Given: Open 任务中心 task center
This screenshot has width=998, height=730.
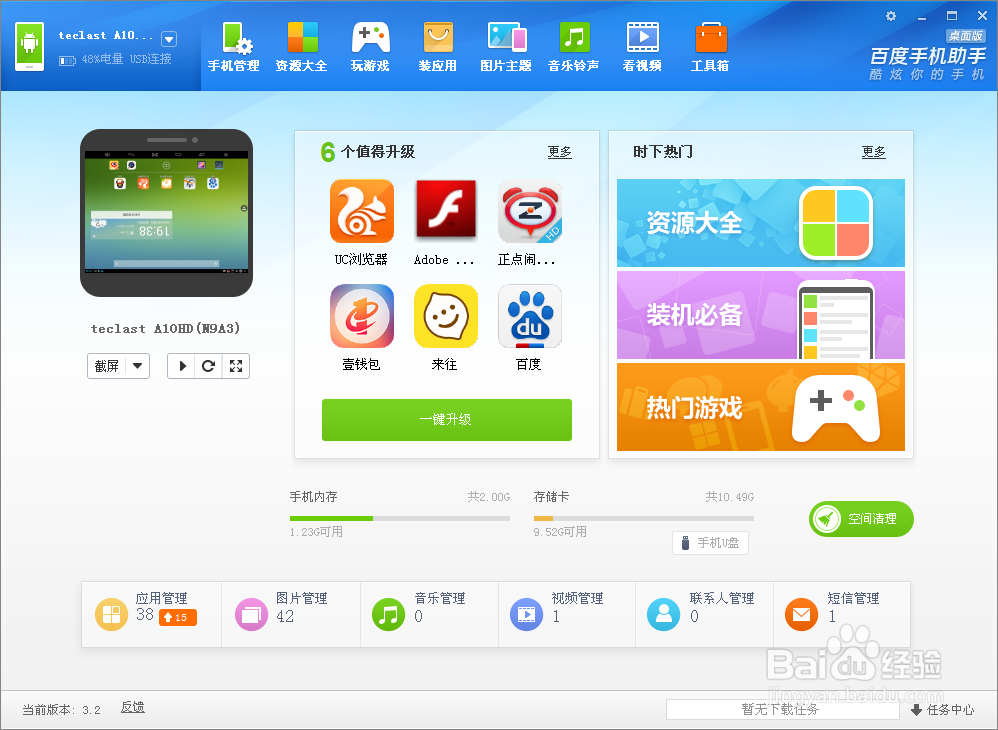Looking at the screenshot, I should tap(943, 710).
